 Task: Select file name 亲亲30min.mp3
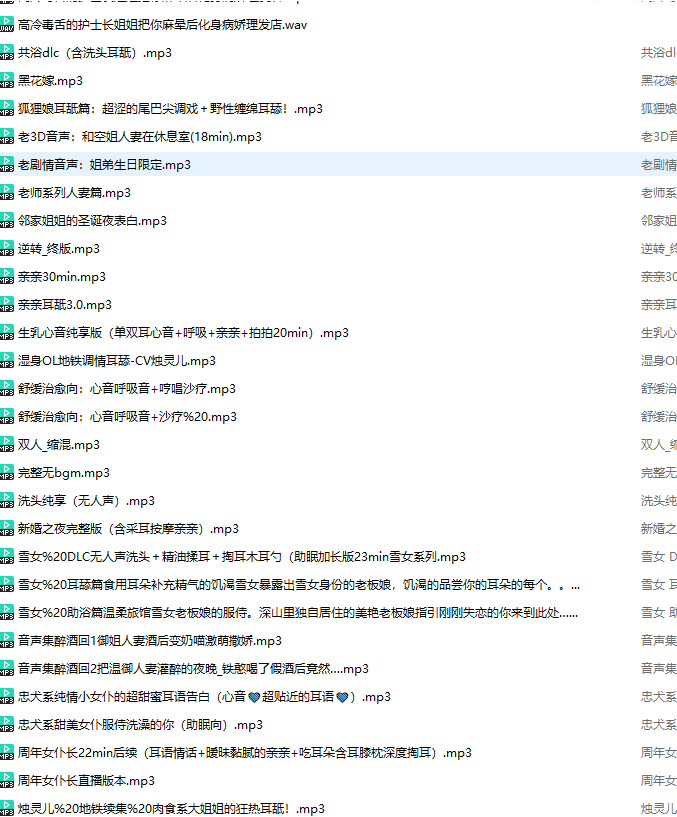62,277
